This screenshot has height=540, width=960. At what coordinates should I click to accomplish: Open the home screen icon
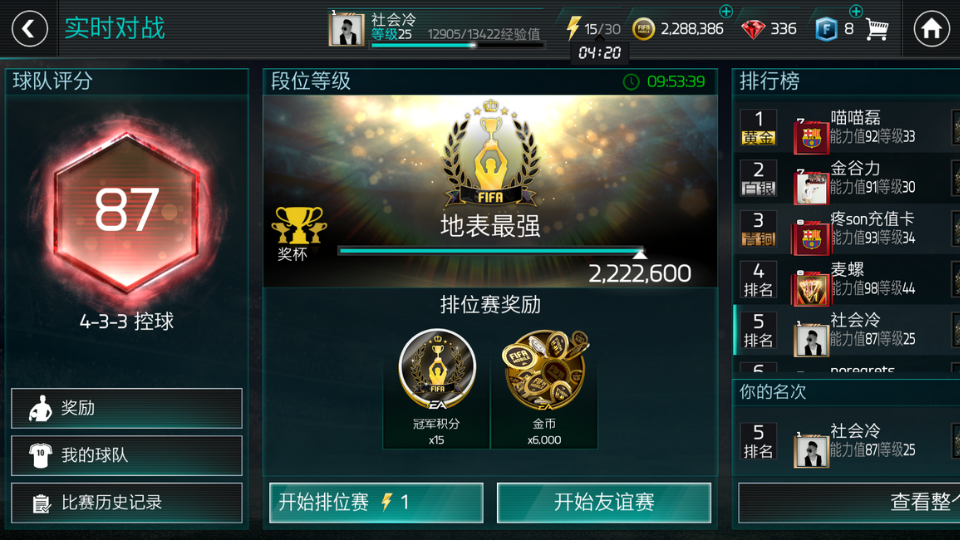tap(931, 29)
